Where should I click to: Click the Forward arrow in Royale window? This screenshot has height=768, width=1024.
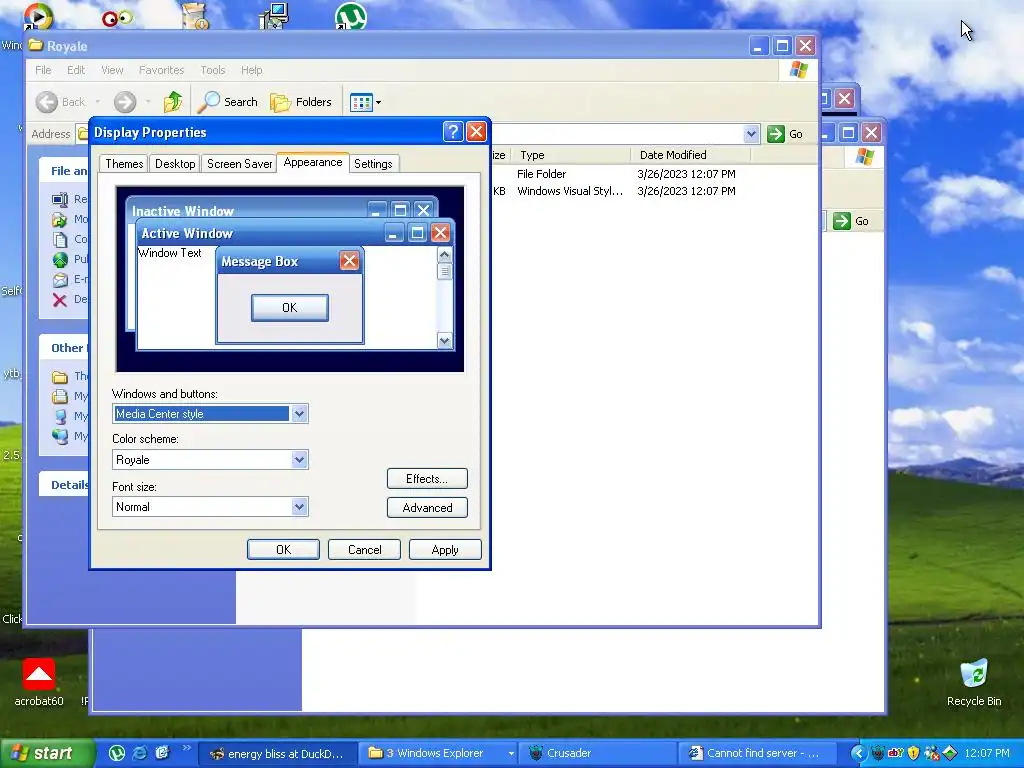click(125, 102)
